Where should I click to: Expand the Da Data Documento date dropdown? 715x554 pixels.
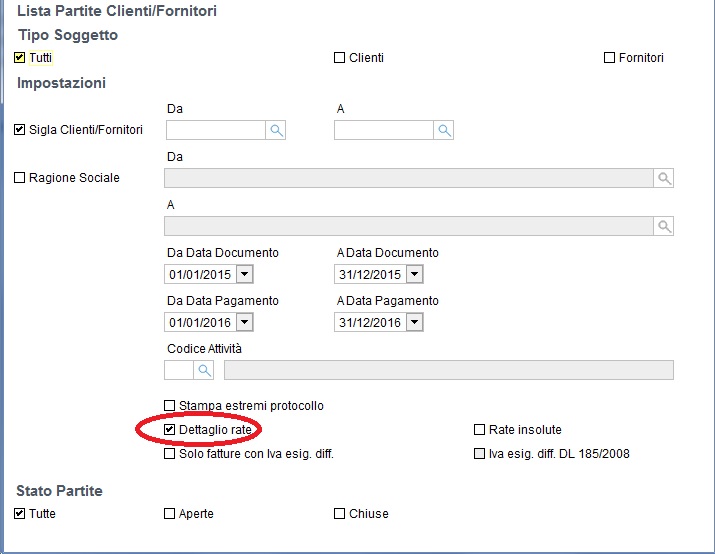244,274
